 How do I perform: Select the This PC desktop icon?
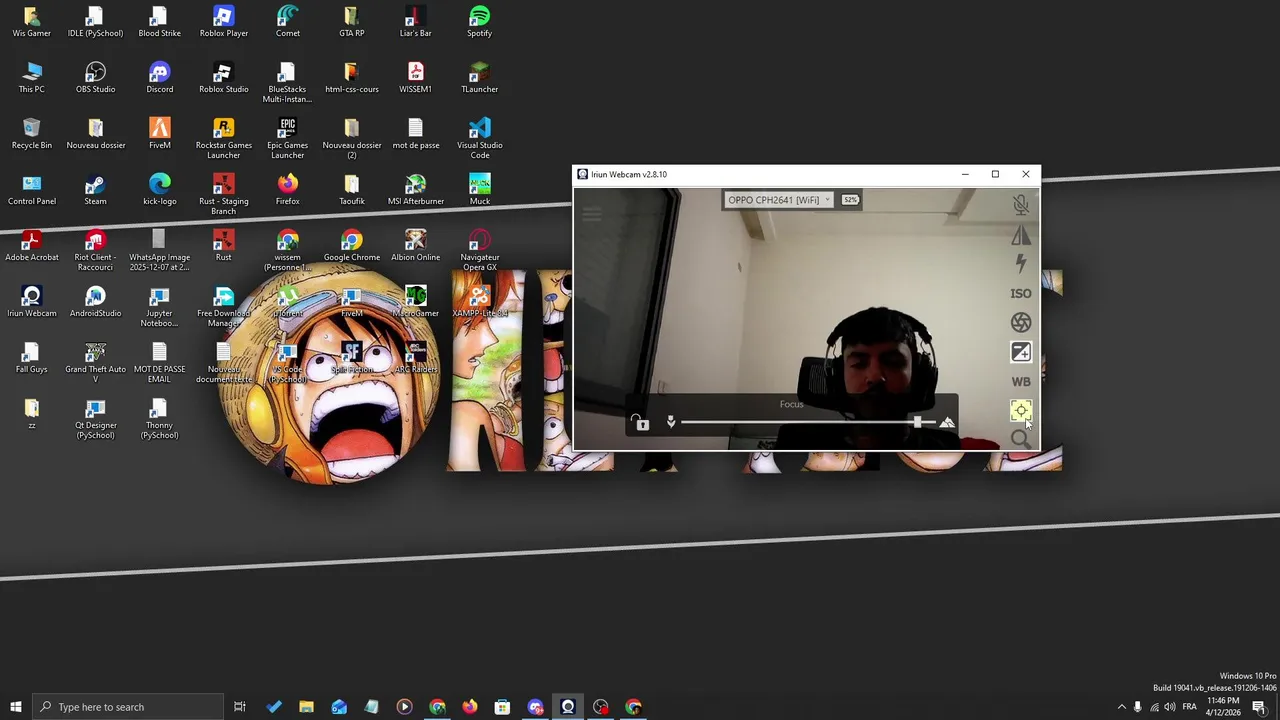(31, 78)
